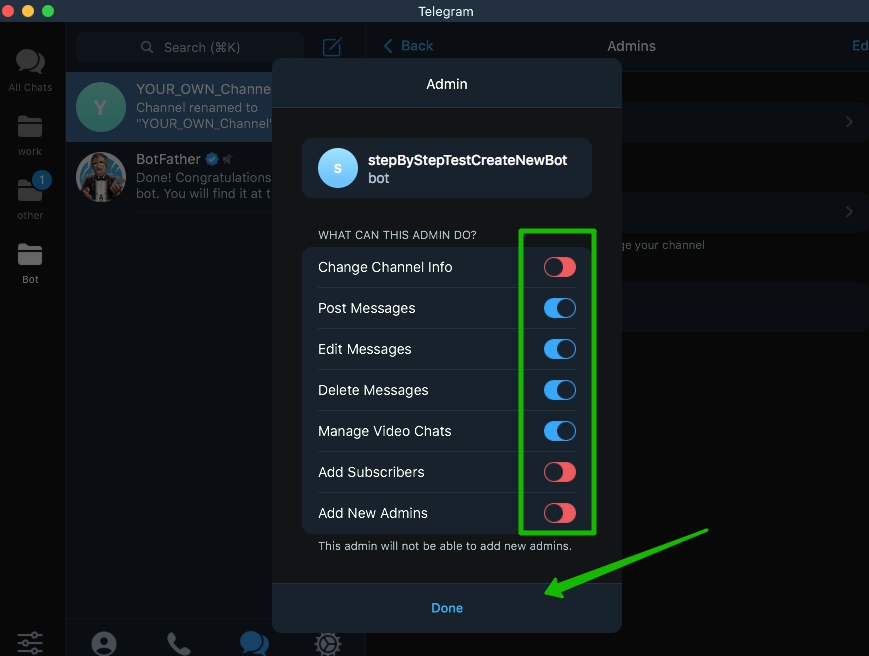869x656 pixels.
Task: Open the other folder with unread badge
Action: tap(30, 191)
